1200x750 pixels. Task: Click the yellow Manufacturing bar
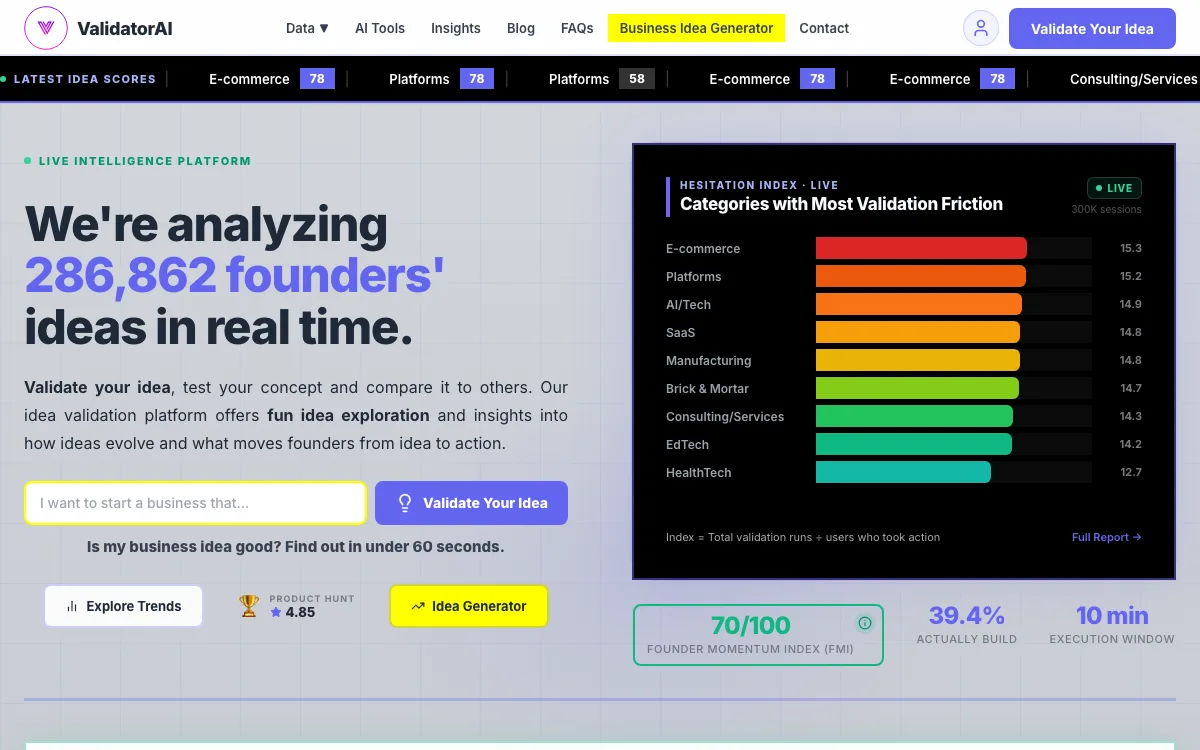(918, 360)
